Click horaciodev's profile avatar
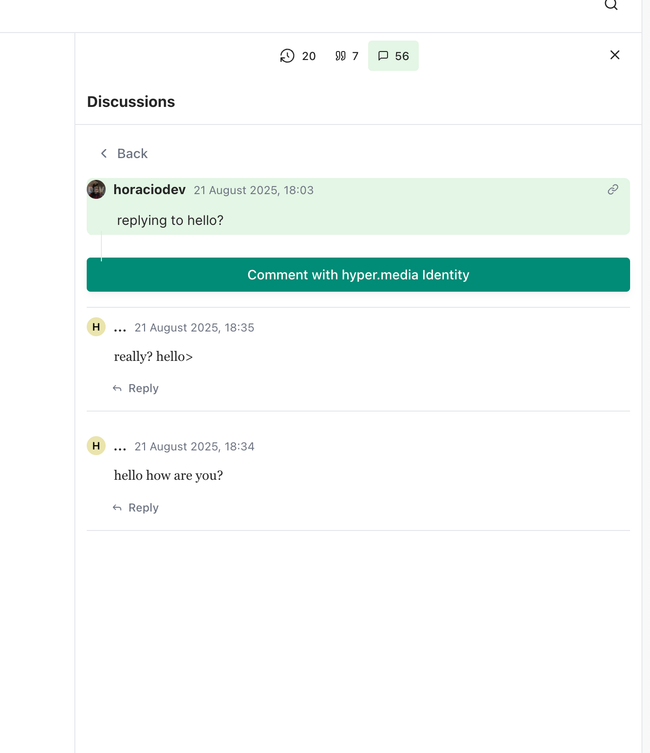 [96, 190]
